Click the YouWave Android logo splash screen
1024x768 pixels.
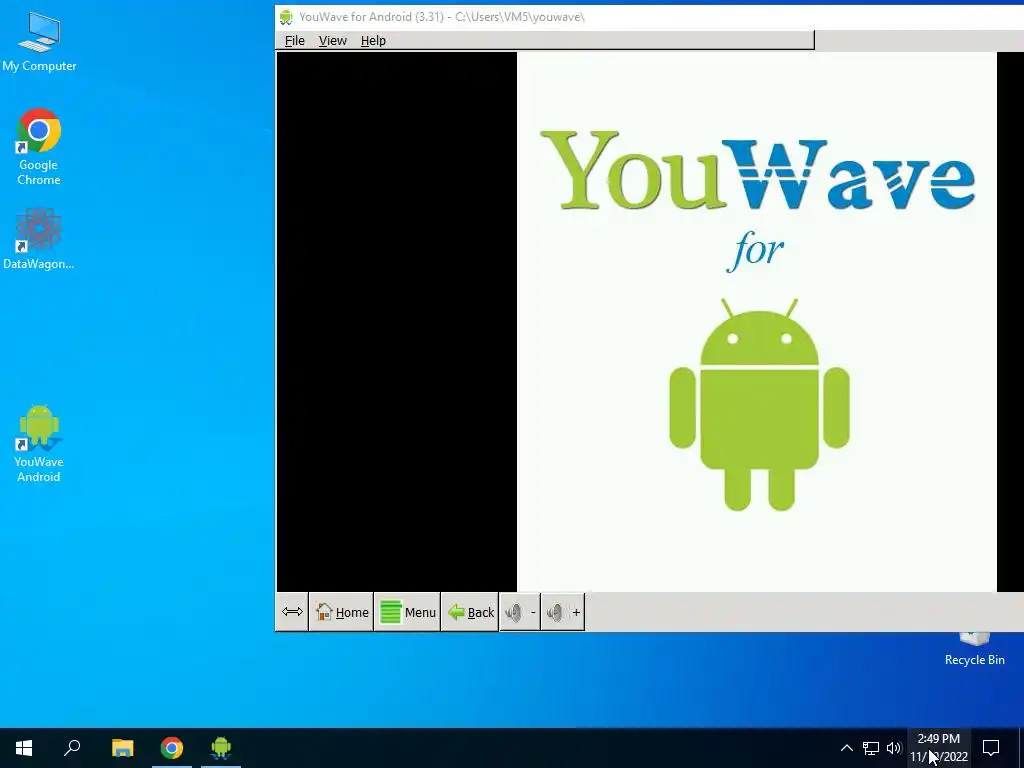pos(757,322)
